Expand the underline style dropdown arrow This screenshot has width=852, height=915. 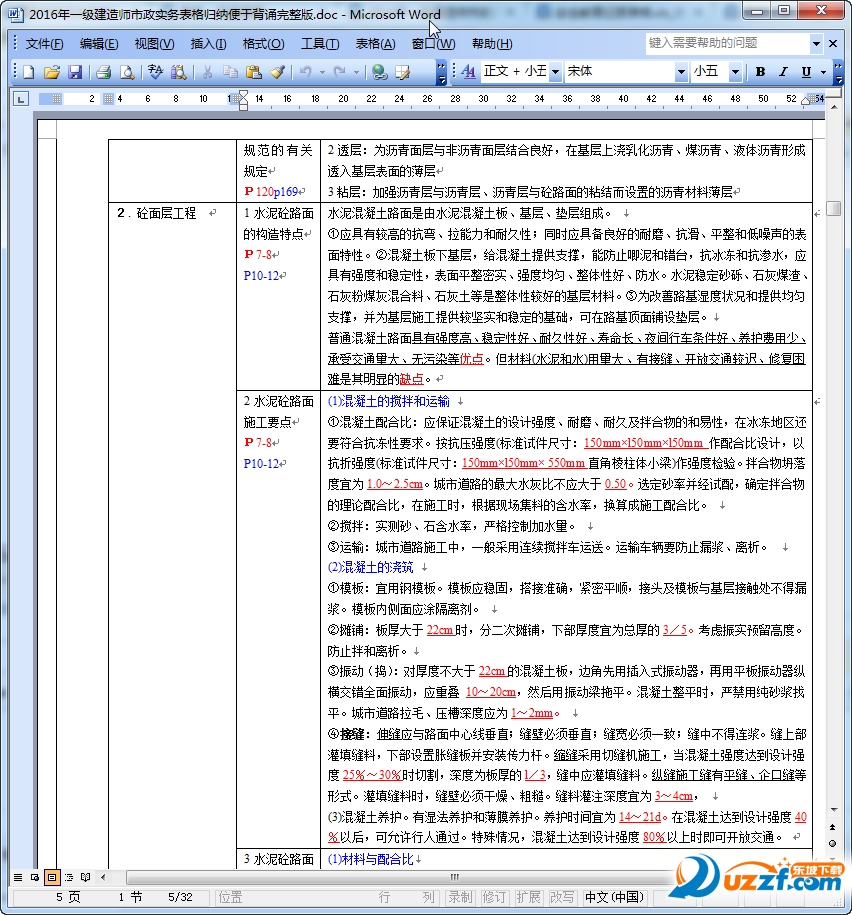tap(823, 72)
